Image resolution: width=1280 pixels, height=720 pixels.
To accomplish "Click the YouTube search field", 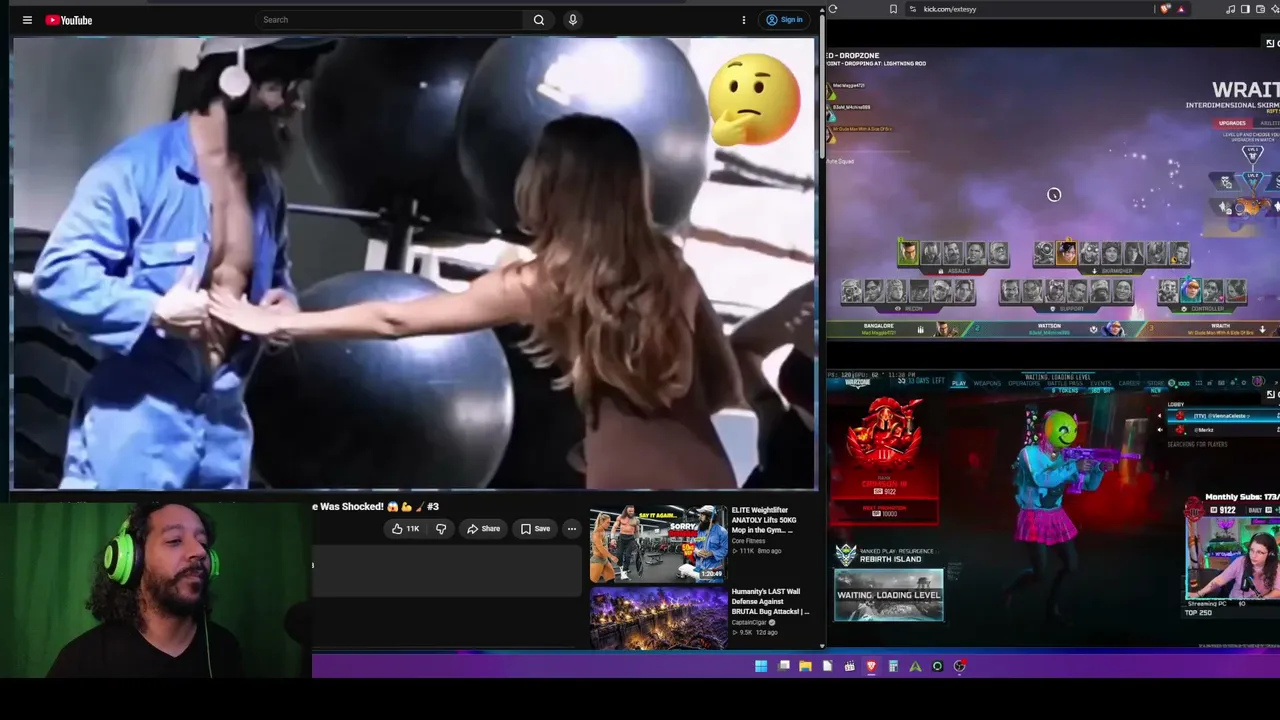I will pyautogui.click(x=389, y=20).
